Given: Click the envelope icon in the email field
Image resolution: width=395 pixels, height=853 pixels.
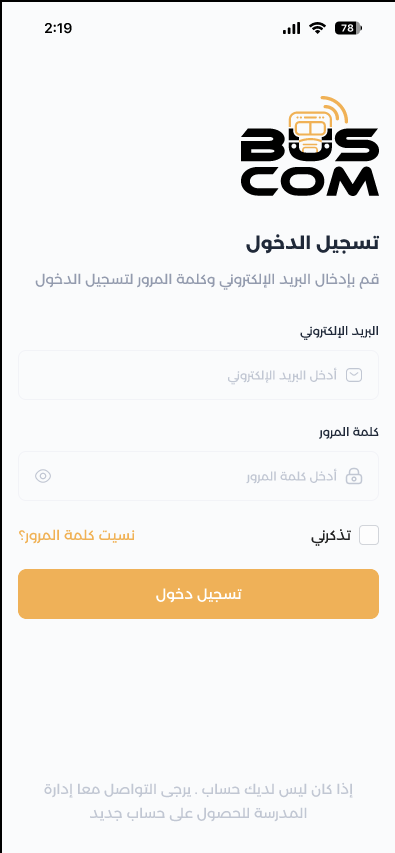Looking at the screenshot, I should click(354, 375).
